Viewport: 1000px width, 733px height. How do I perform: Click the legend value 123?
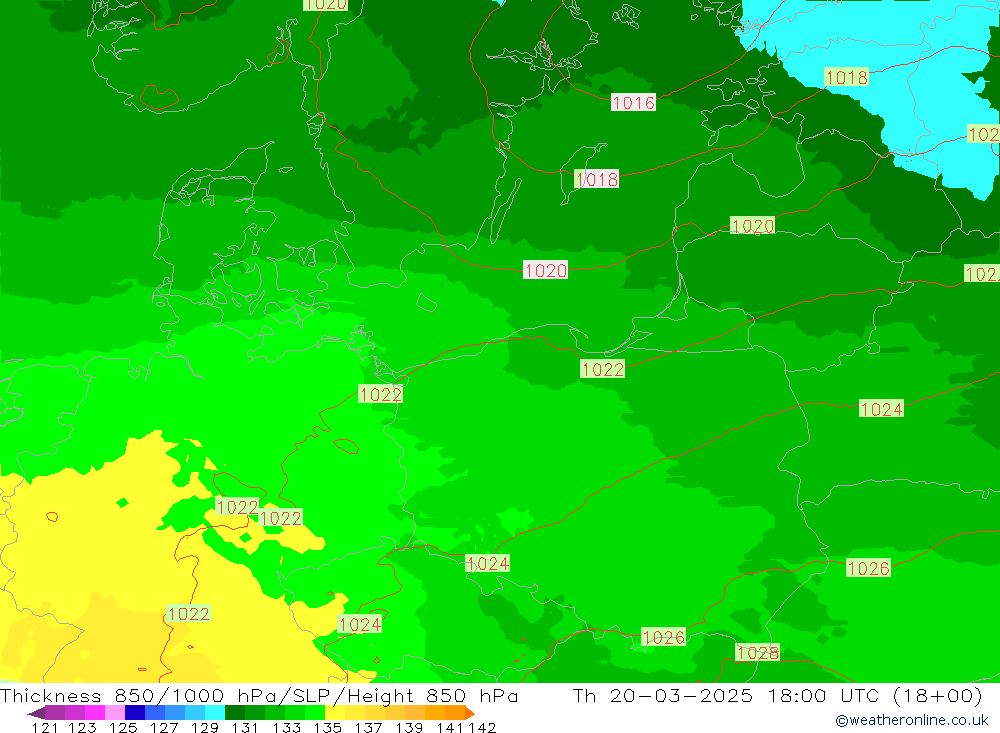[x=82, y=727]
